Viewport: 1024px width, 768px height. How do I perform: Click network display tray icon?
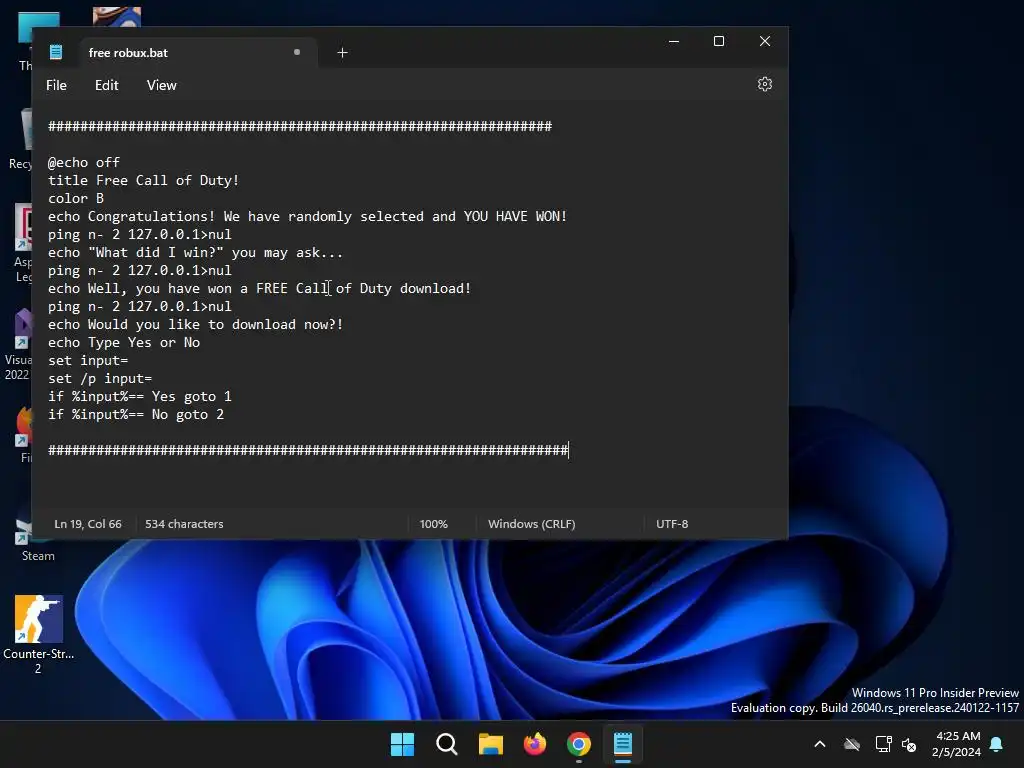click(883, 744)
